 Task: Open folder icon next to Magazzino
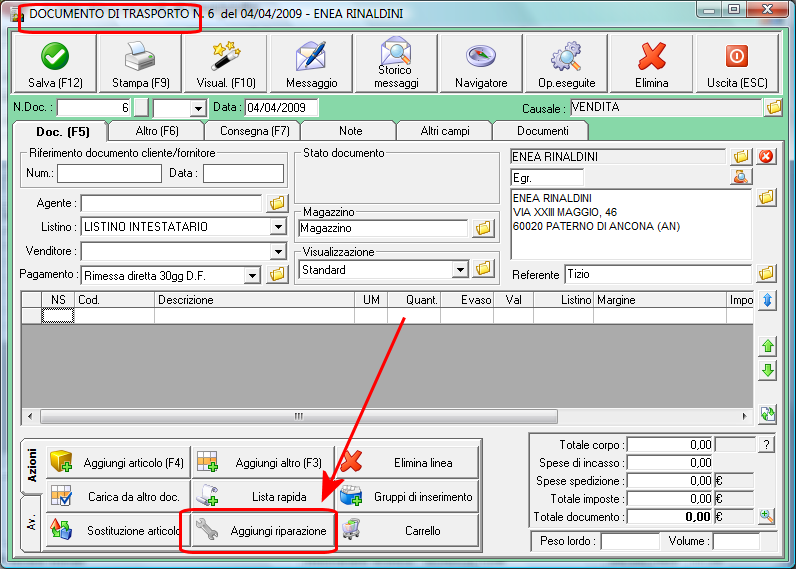(x=483, y=228)
